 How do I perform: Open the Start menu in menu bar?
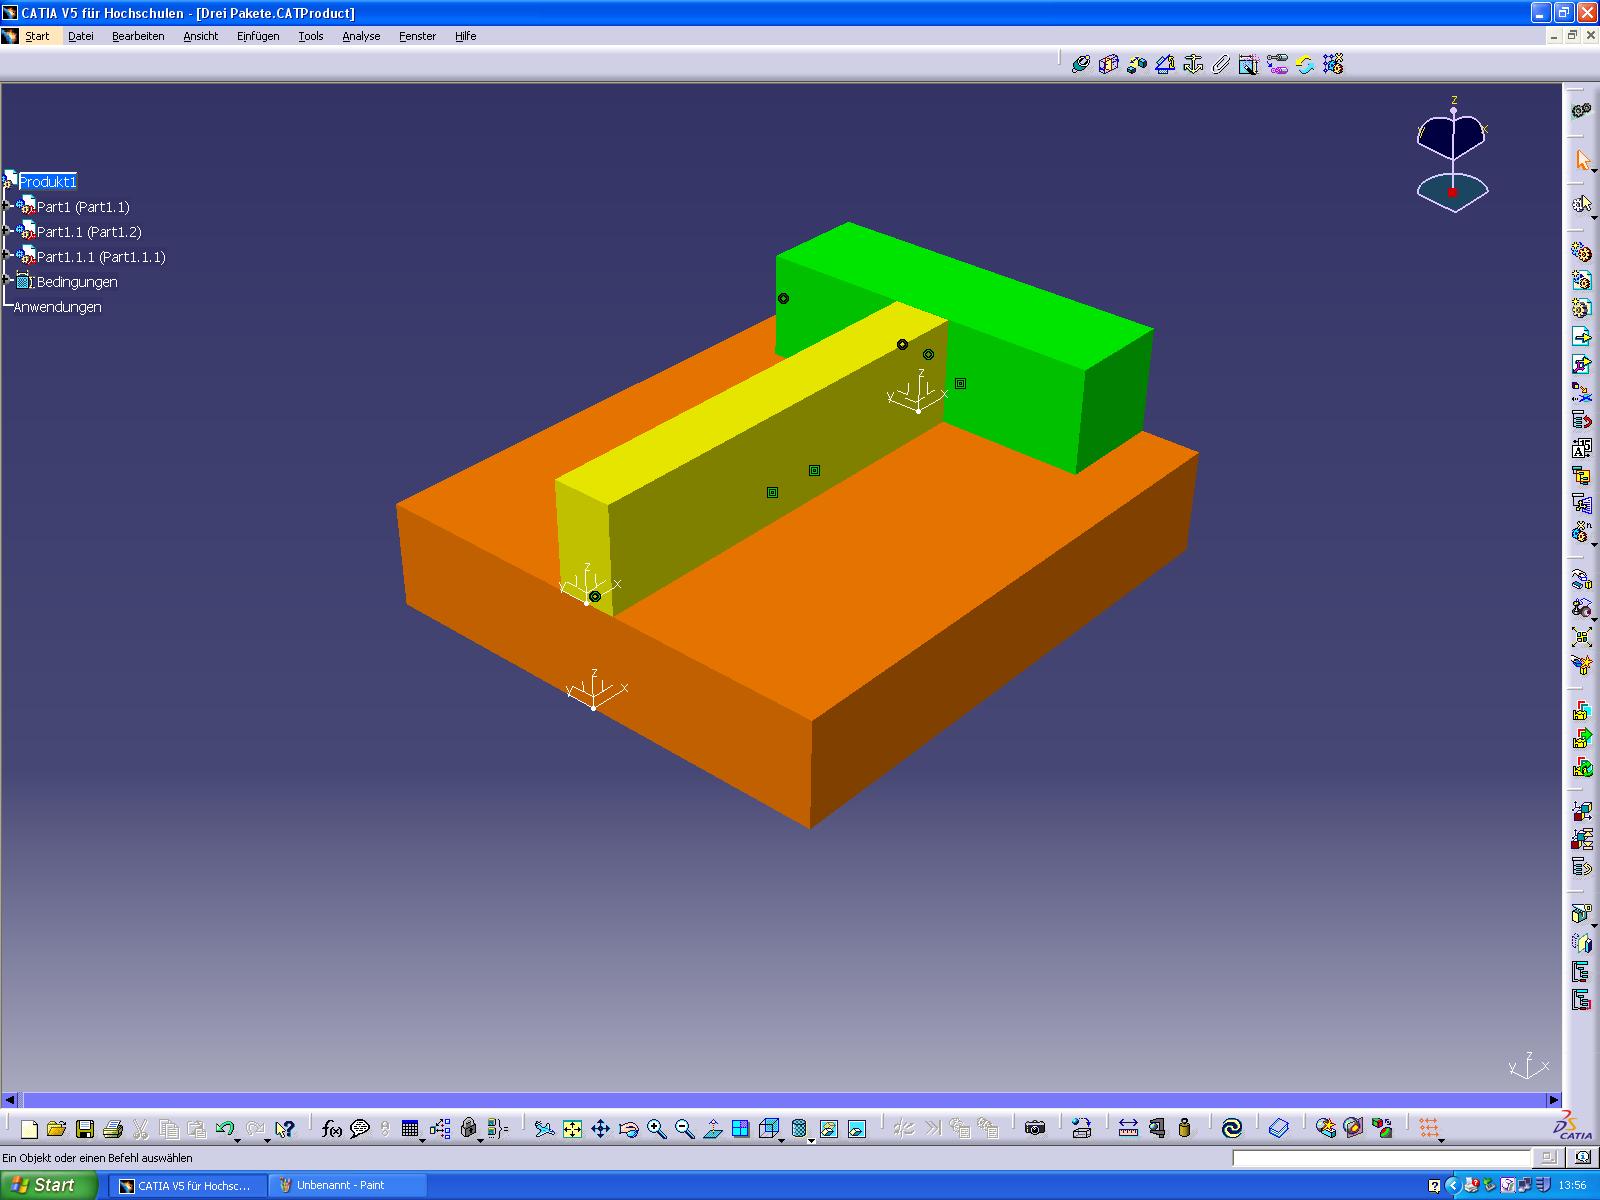point(37,36)
